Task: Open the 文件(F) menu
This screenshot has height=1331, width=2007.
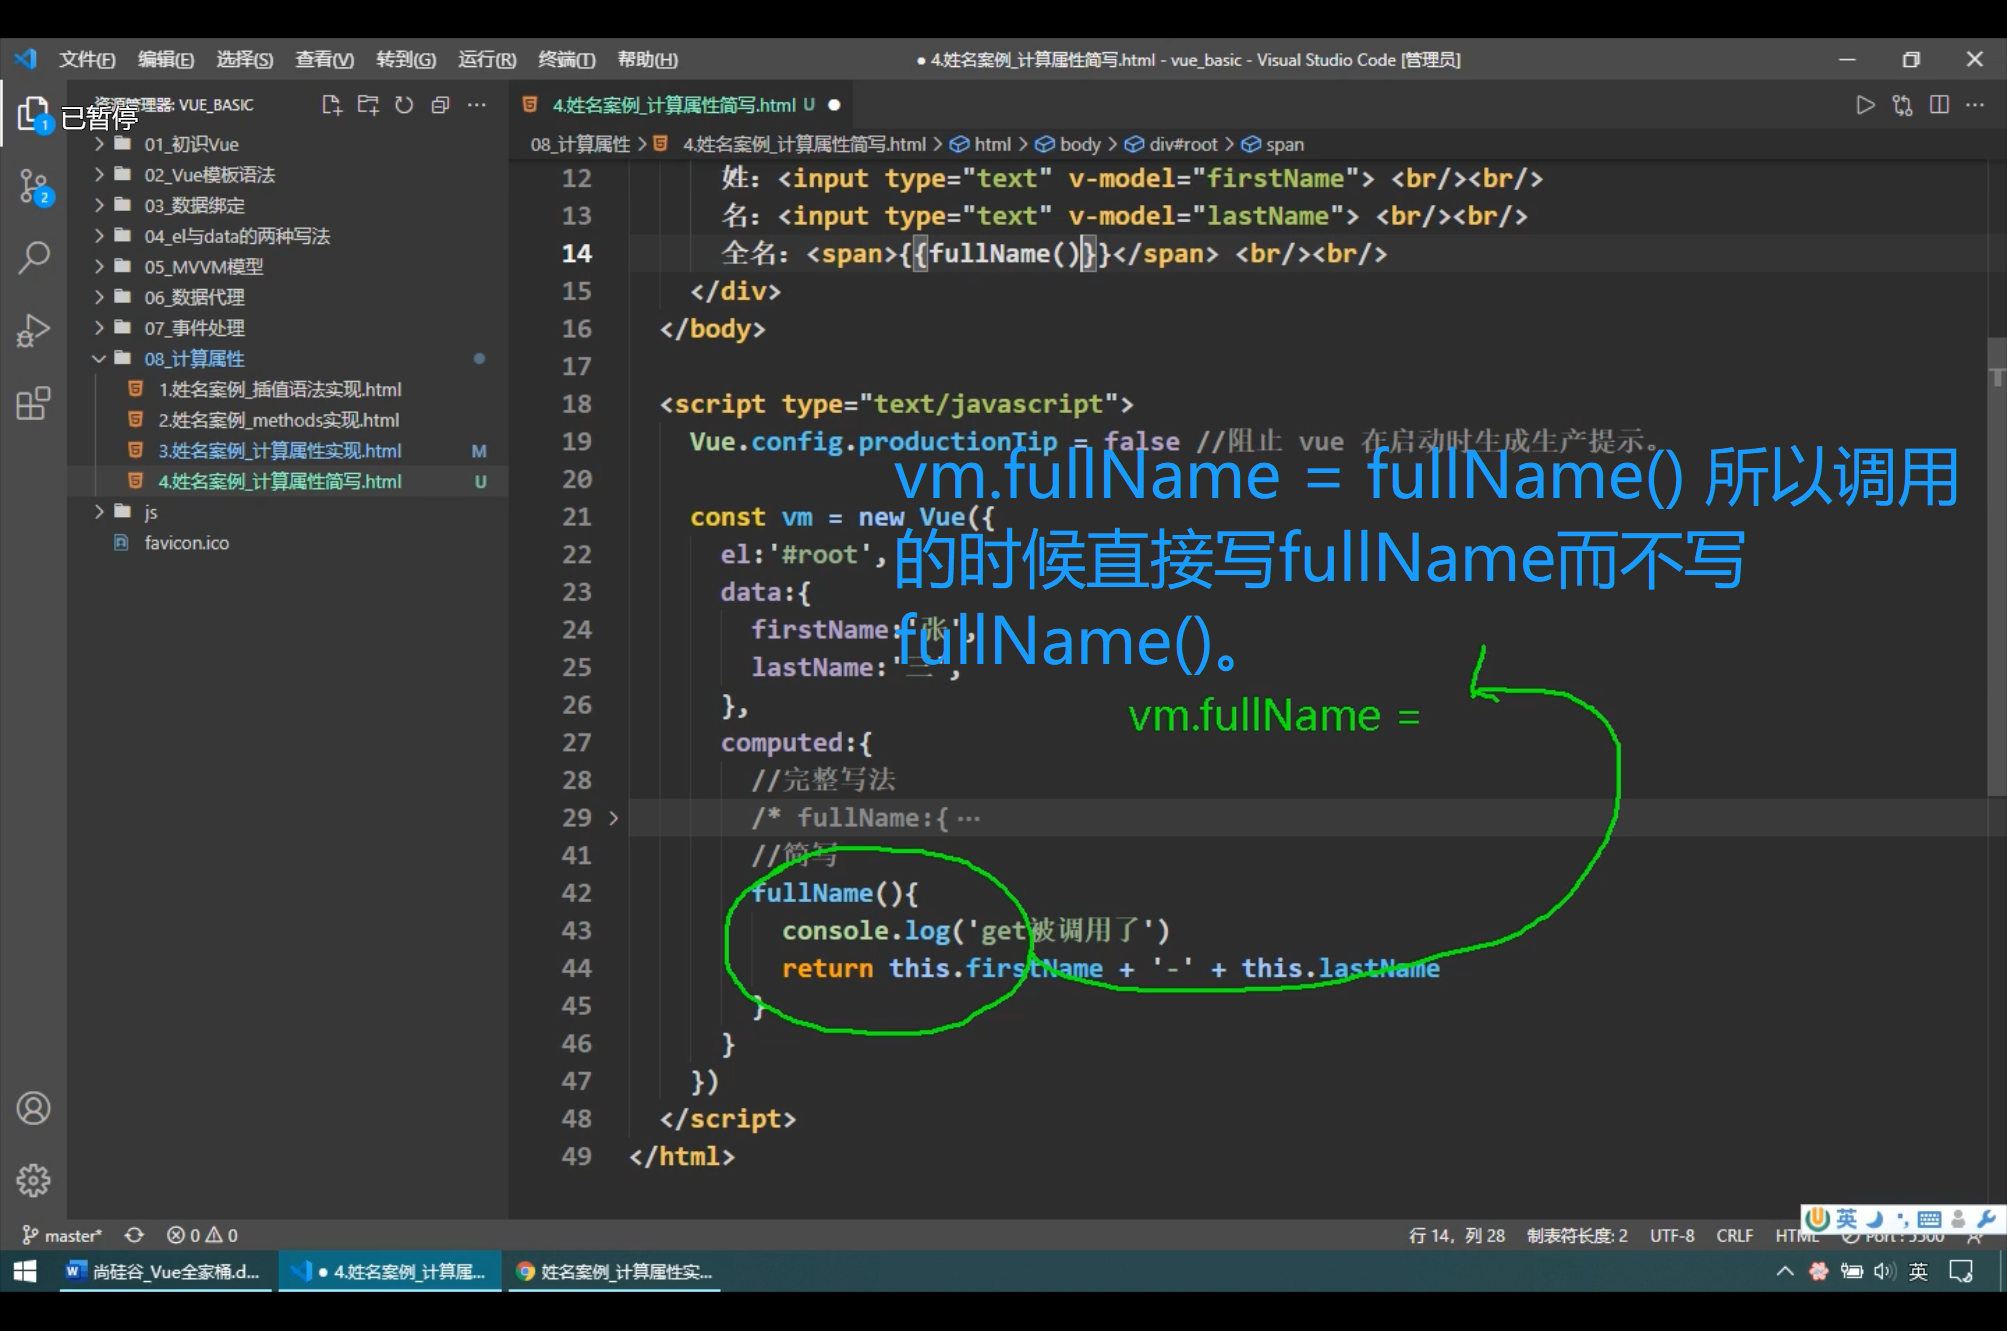Action: point(87,60)
